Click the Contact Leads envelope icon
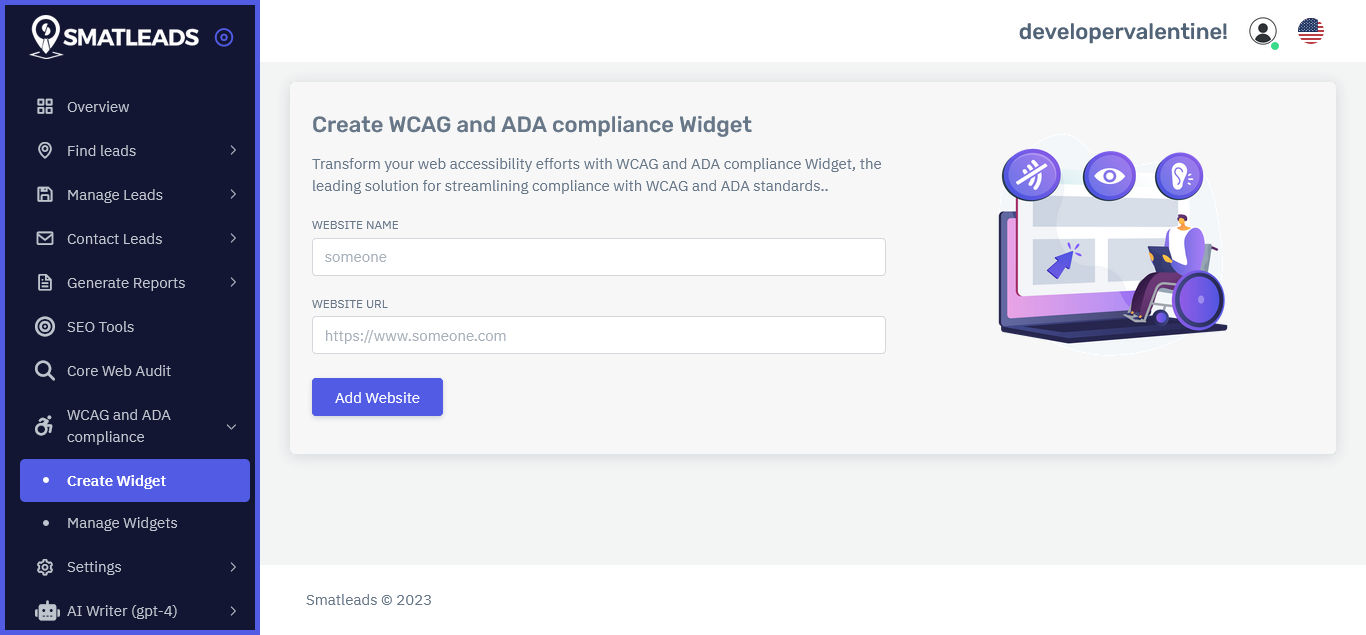This screenshot has height=635, width=1366. (x=45, y=239)
